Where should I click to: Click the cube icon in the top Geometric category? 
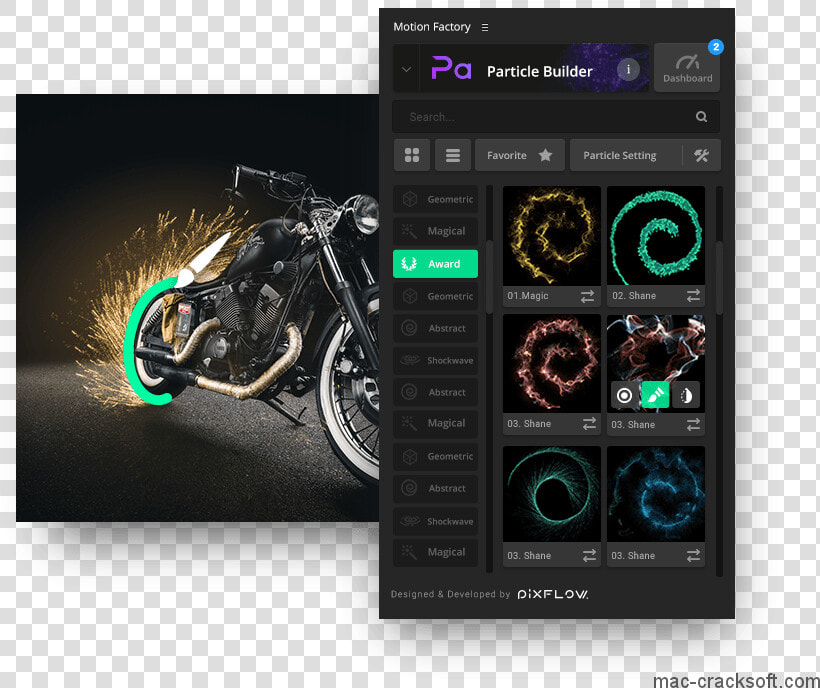tap(409, 199)
